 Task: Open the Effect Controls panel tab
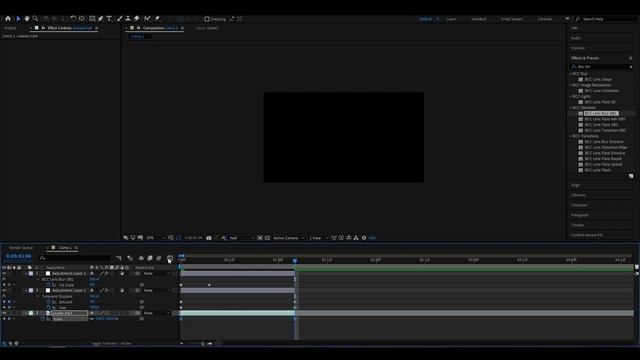(x=70, y=28)
